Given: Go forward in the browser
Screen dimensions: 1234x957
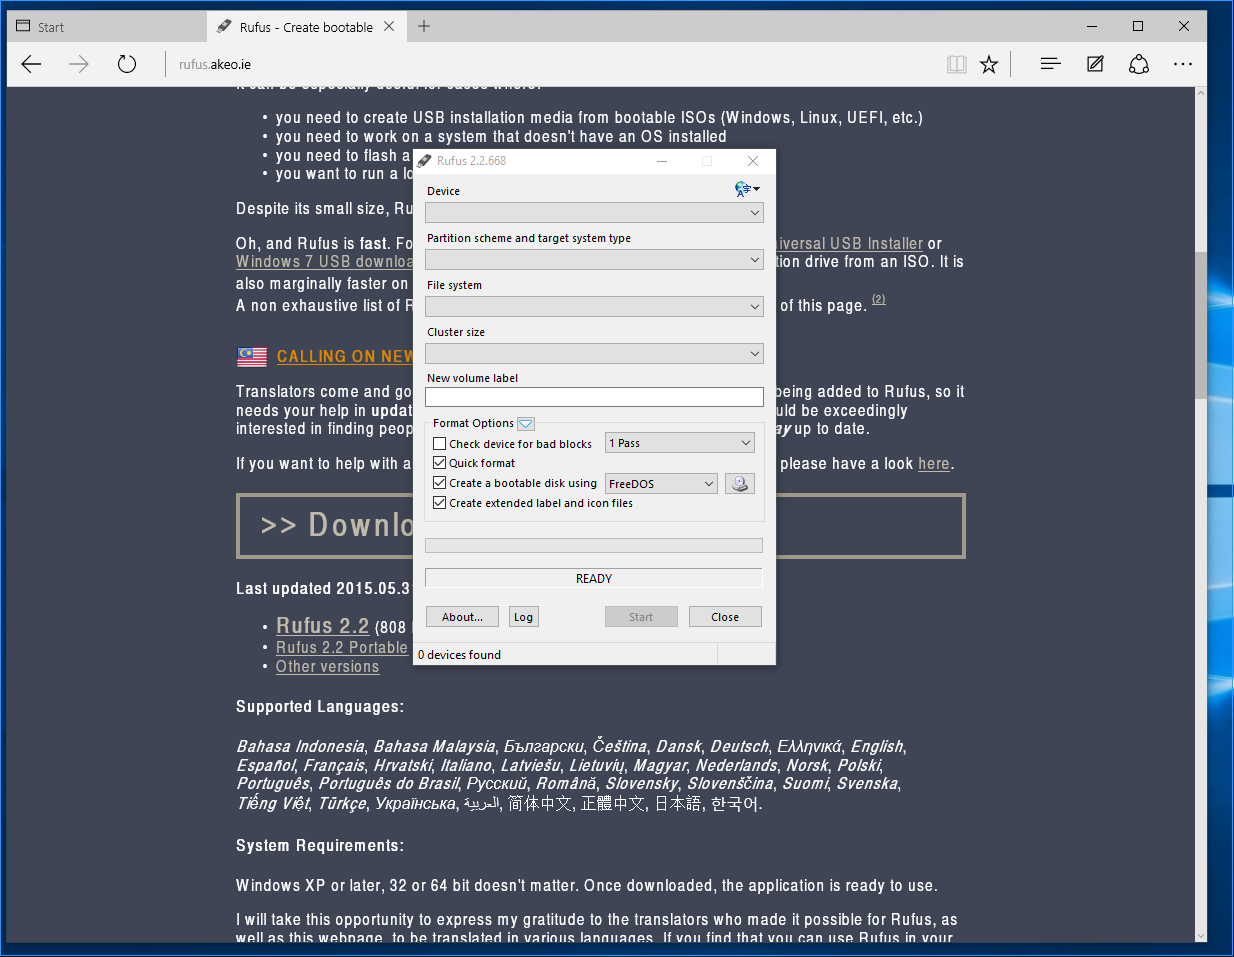Looking at the screenshot, I should click(x=79, y=64).
